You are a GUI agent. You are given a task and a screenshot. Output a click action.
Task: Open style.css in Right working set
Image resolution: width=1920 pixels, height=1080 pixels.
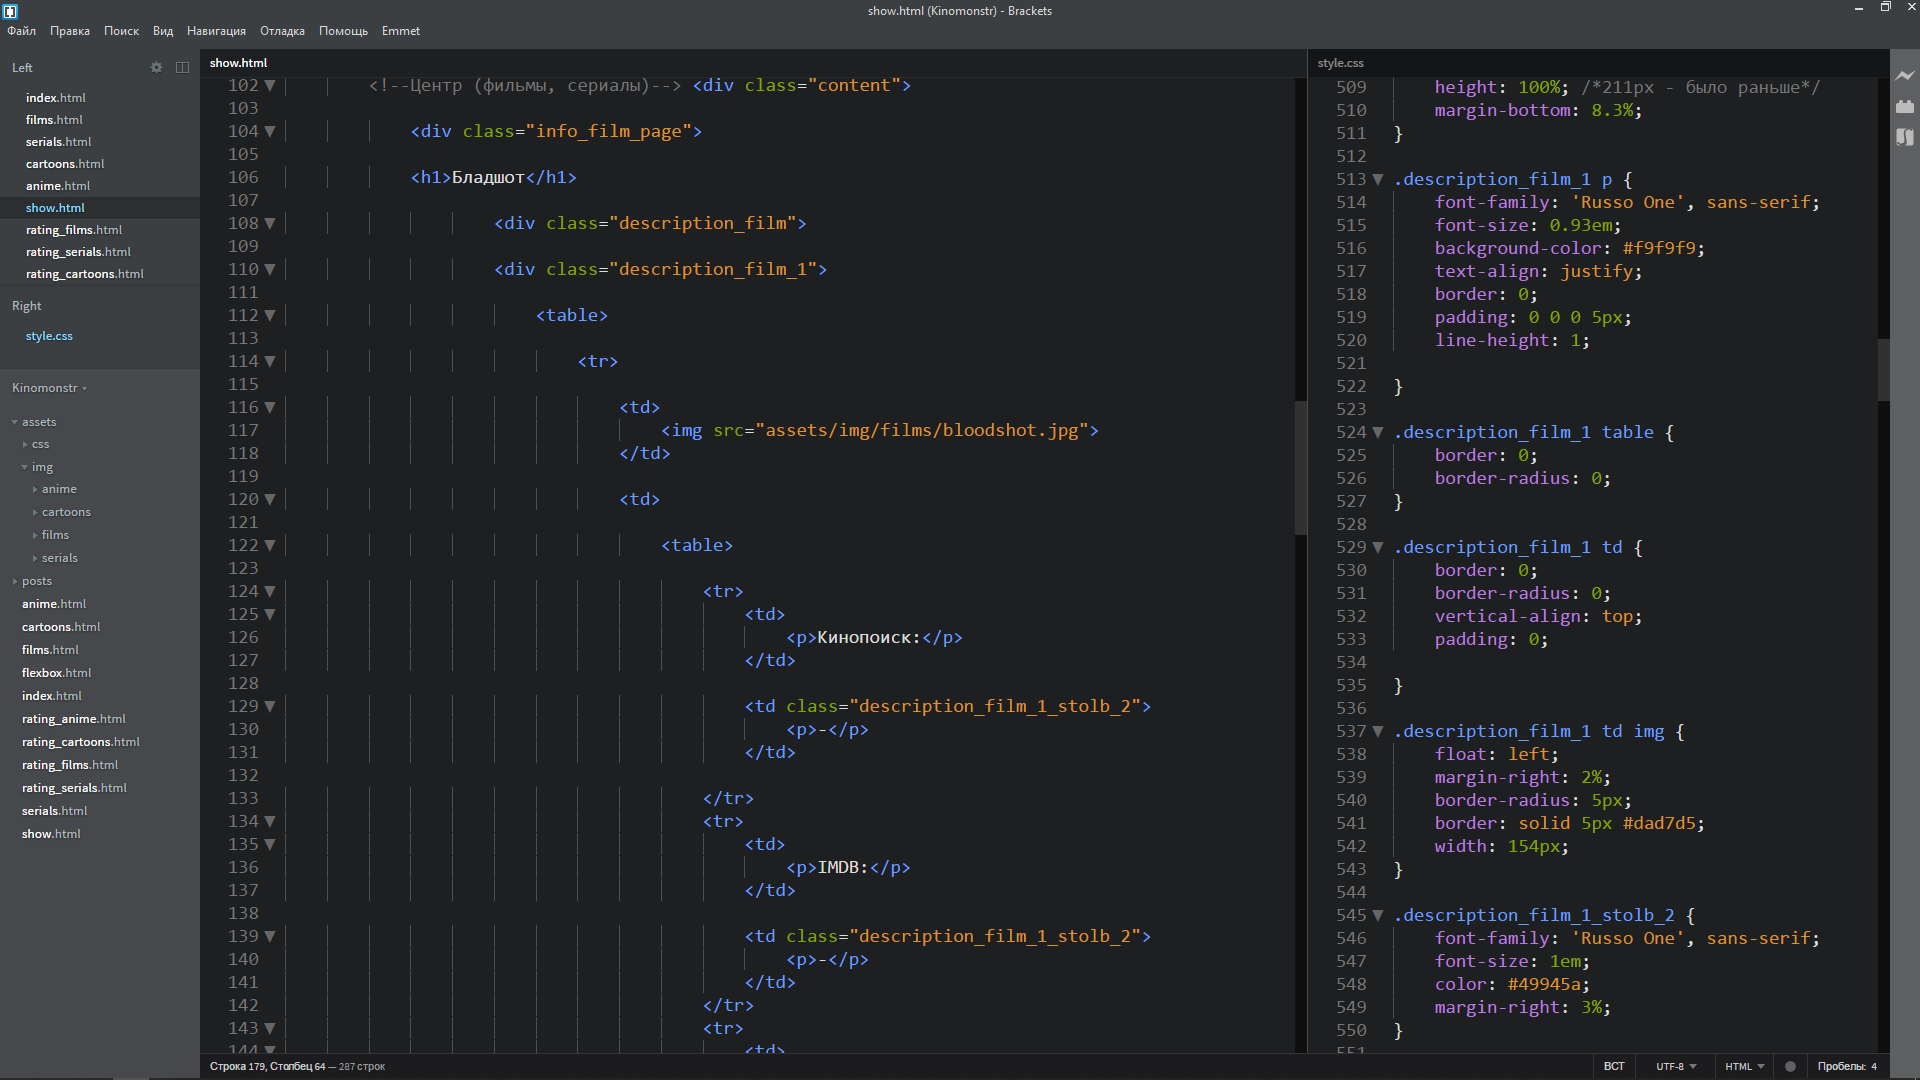[x=49, y=336]
